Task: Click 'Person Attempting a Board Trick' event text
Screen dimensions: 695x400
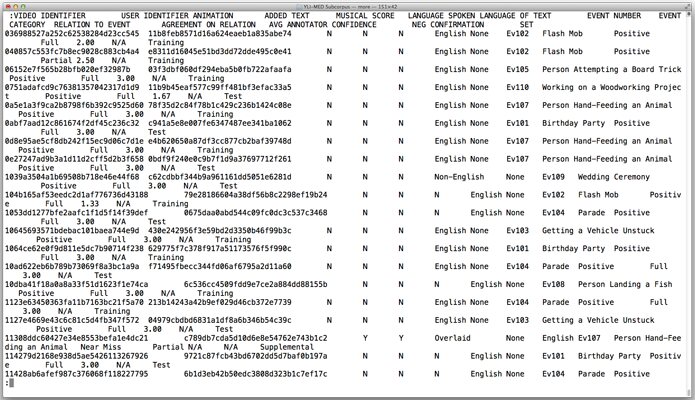Action: 612,69
